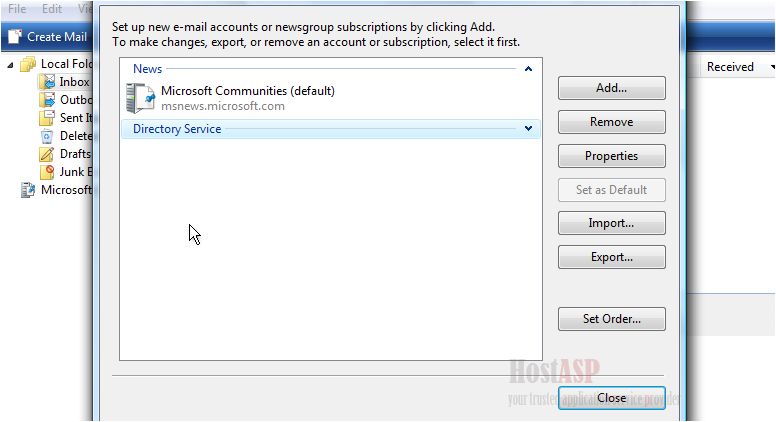This screenshot has width=776, height=422.
Task: Click the Set Order... button
Action: pyautogui.click(x=612, y=319)
